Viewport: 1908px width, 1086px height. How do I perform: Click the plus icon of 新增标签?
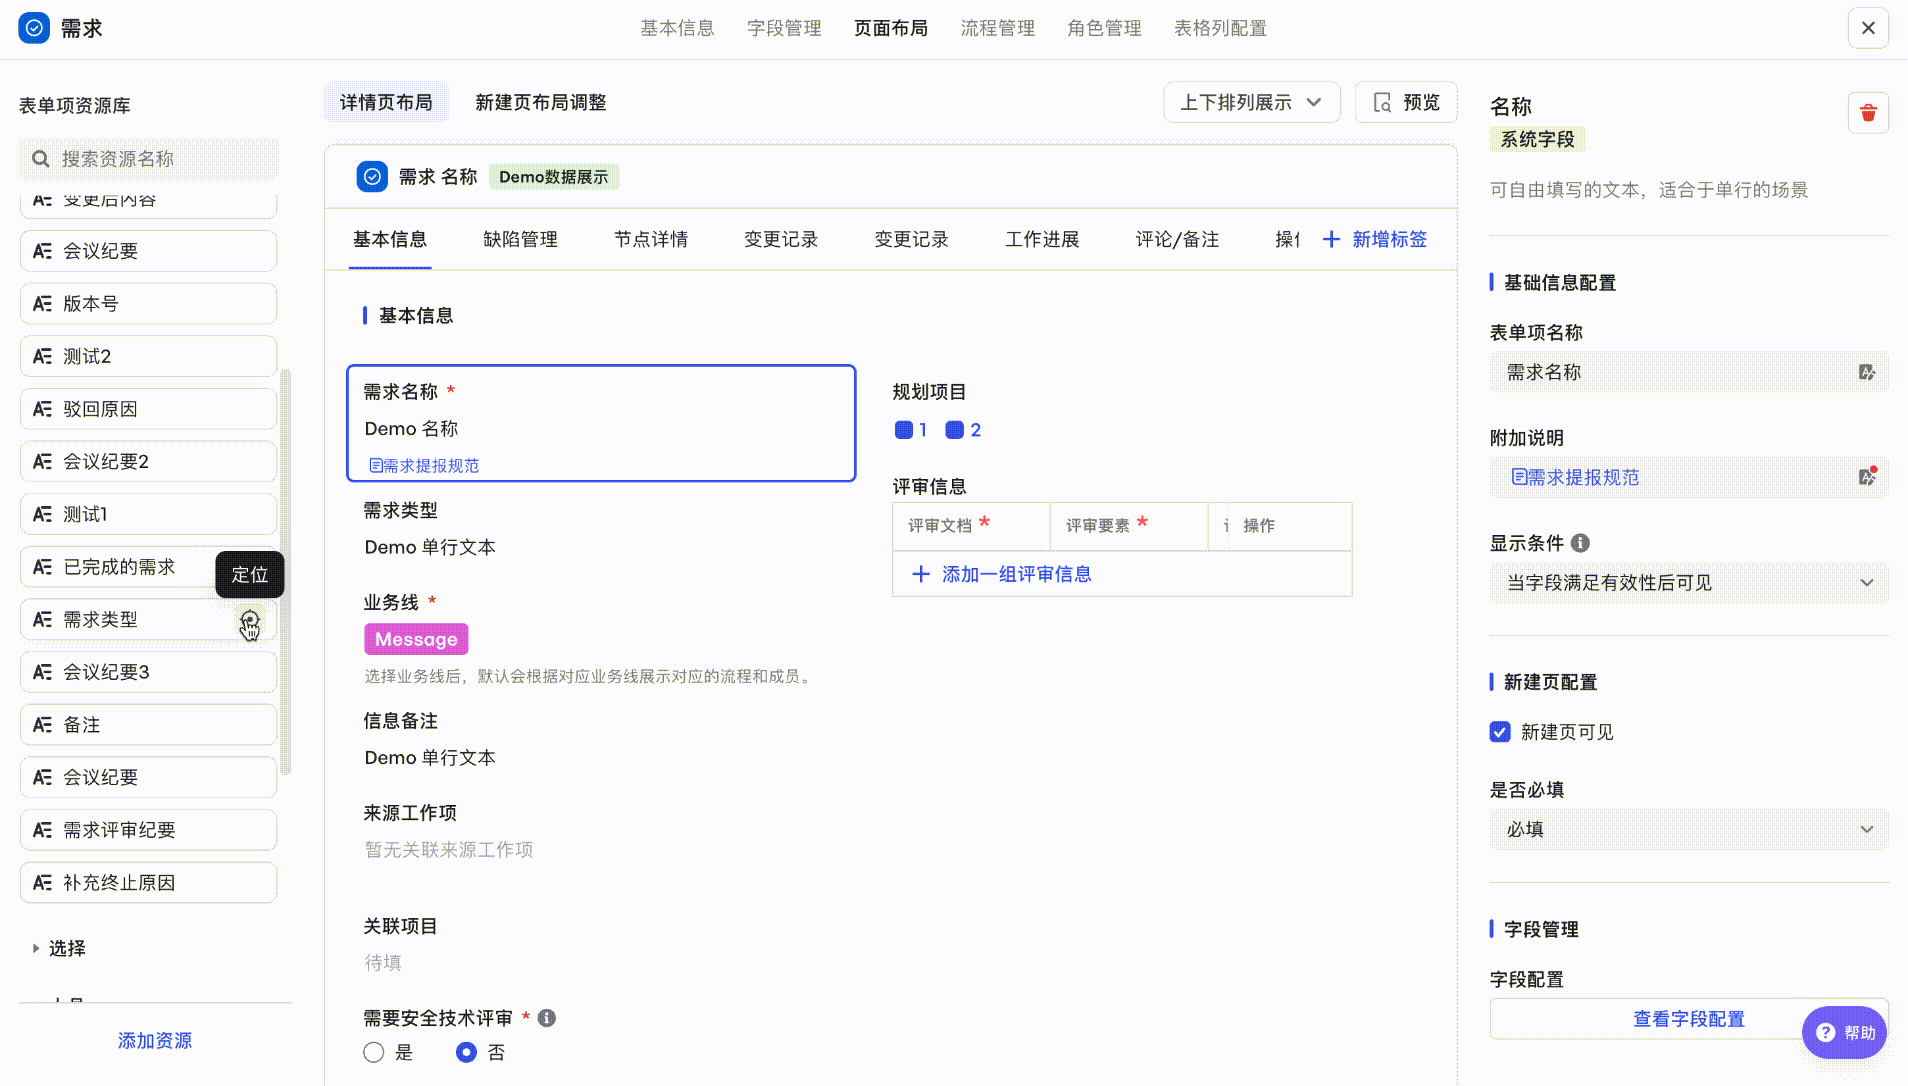click(x=1331, y=239)
